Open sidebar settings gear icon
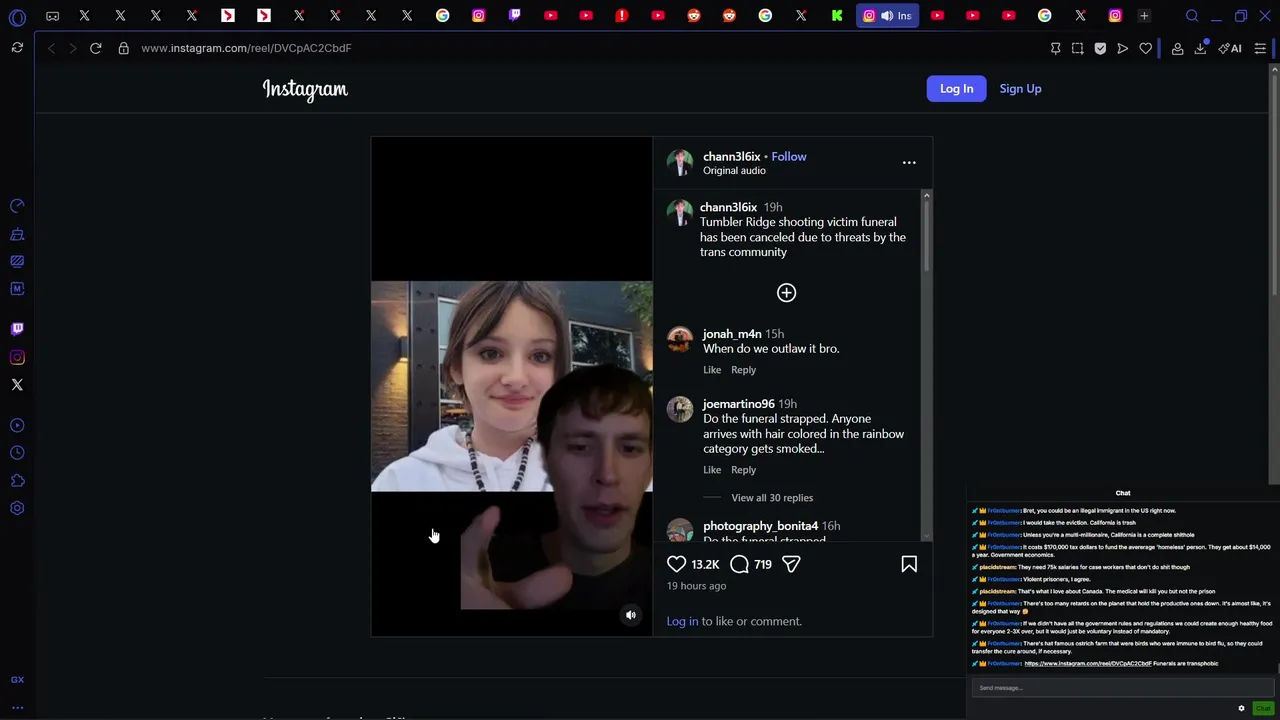Screen dimensions: 1280x720 [x=17, y=508]
